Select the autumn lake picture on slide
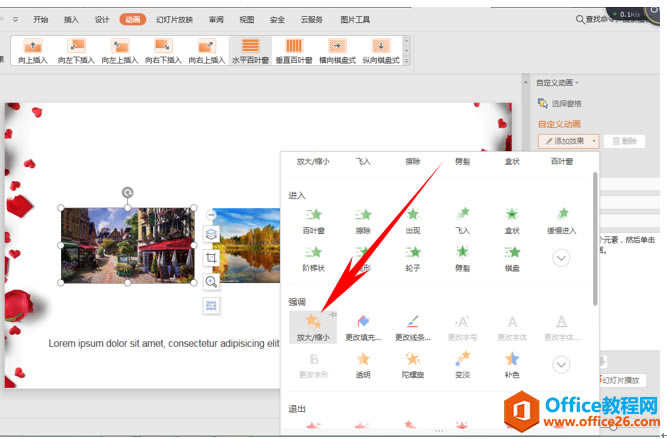 point(247,245)
